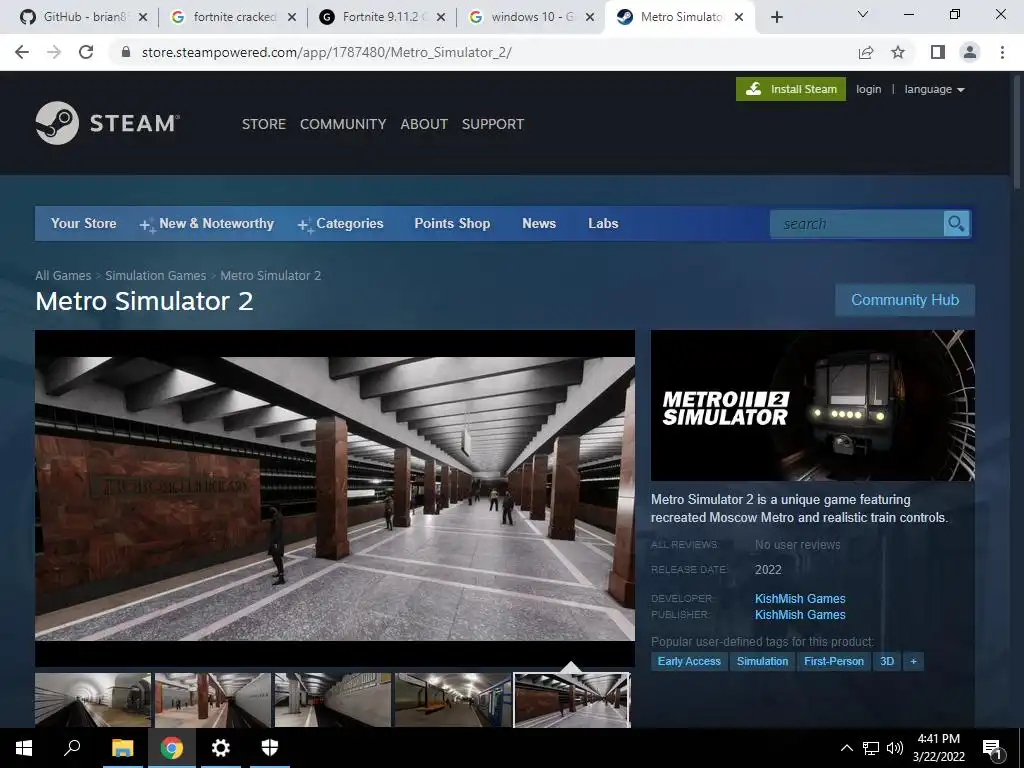Open the STORE menu
Image resolution: width=1024 pixels, height=768 pixels.
click(264, 124)
